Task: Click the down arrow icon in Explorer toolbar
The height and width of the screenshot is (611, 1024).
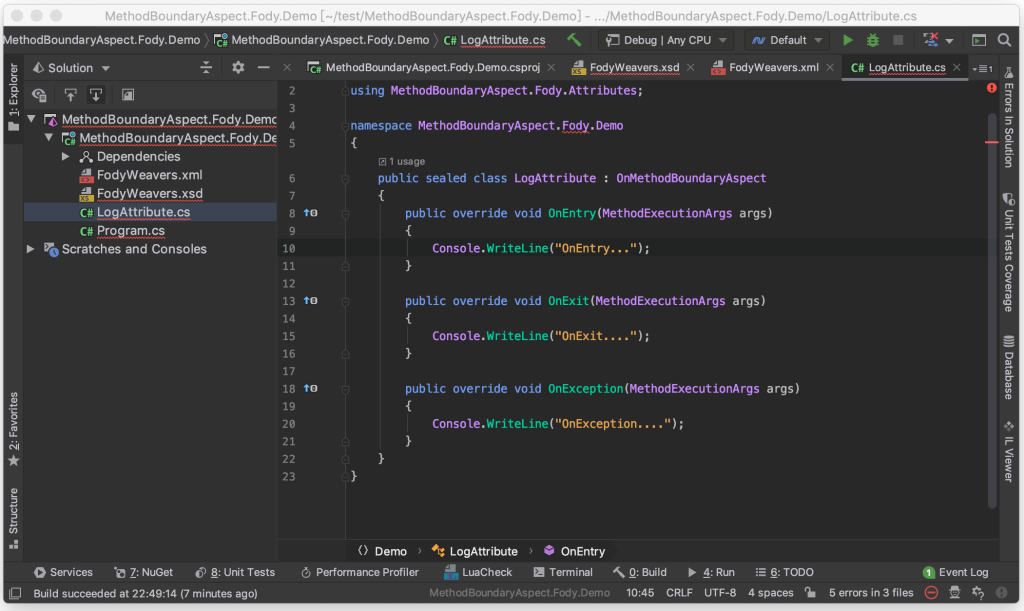Action: (x=96, y=95)
